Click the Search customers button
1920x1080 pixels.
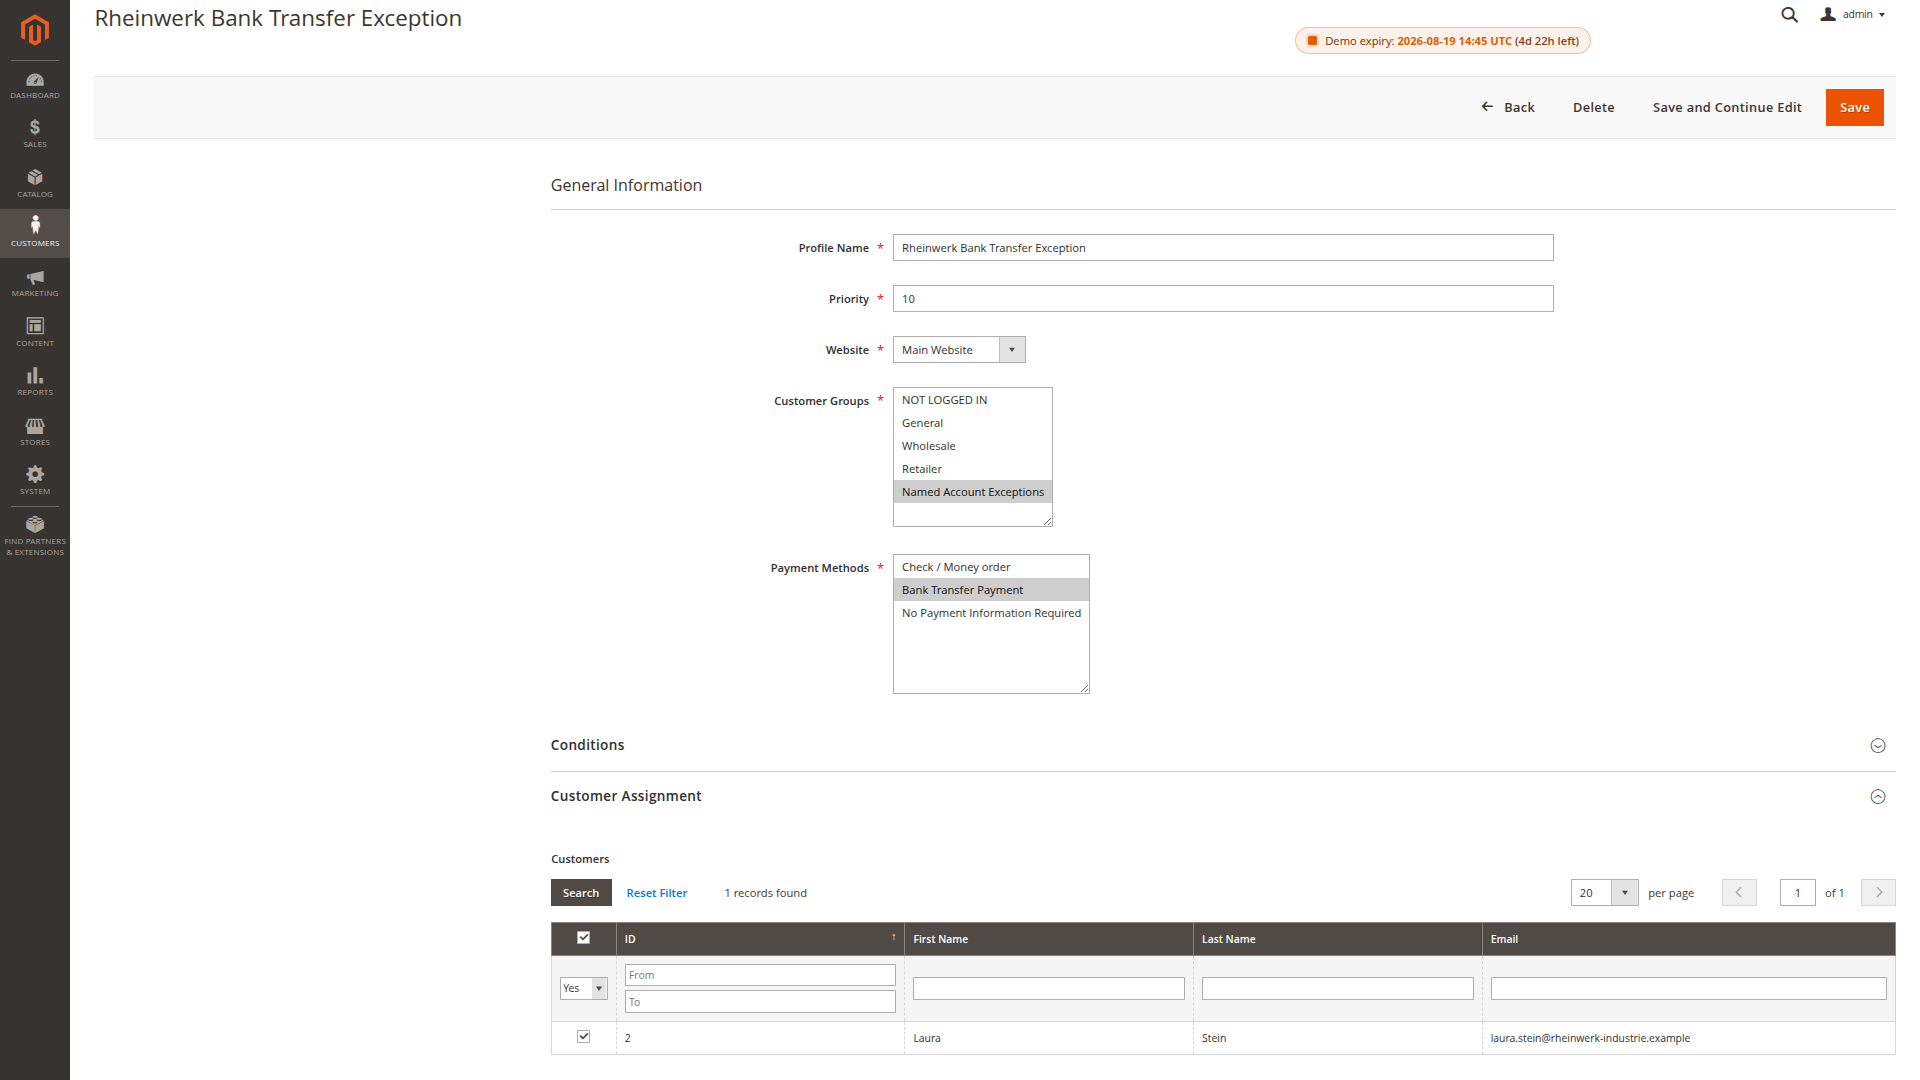pos(580,893)
